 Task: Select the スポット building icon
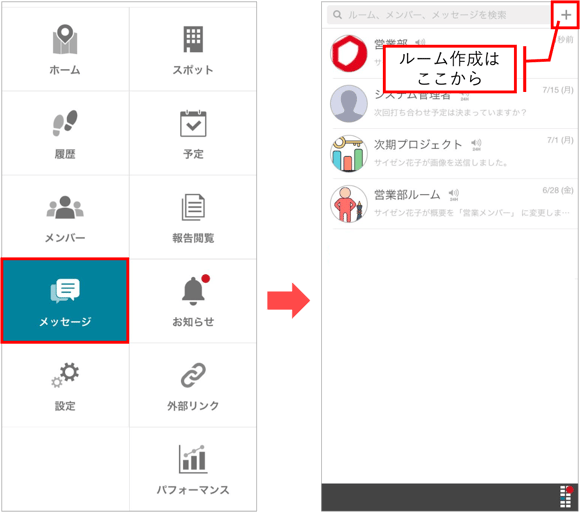[x=193, y=39]
